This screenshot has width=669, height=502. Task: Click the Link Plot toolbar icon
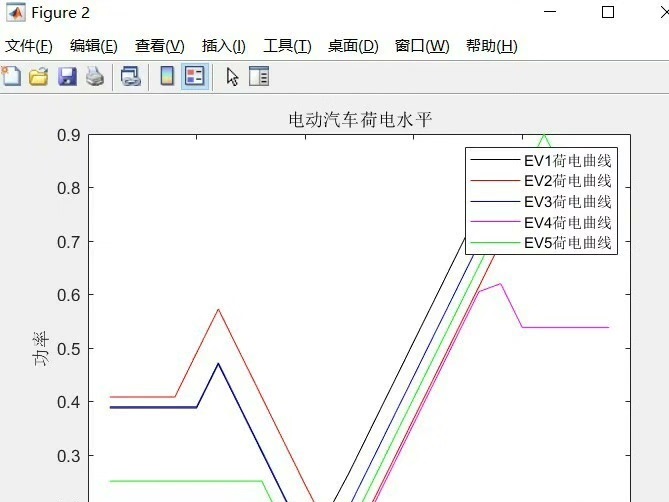131,77
